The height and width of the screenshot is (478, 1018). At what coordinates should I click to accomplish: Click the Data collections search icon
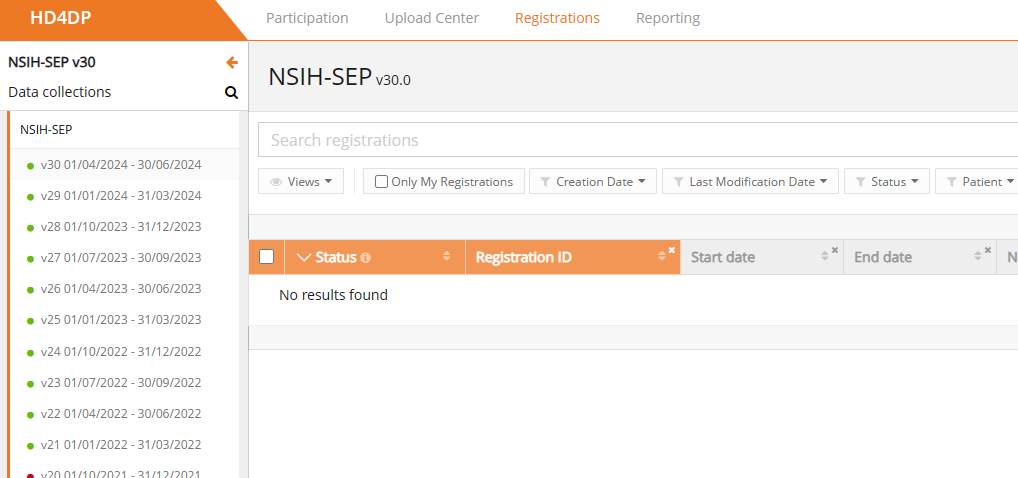click(x=231, y=93)
